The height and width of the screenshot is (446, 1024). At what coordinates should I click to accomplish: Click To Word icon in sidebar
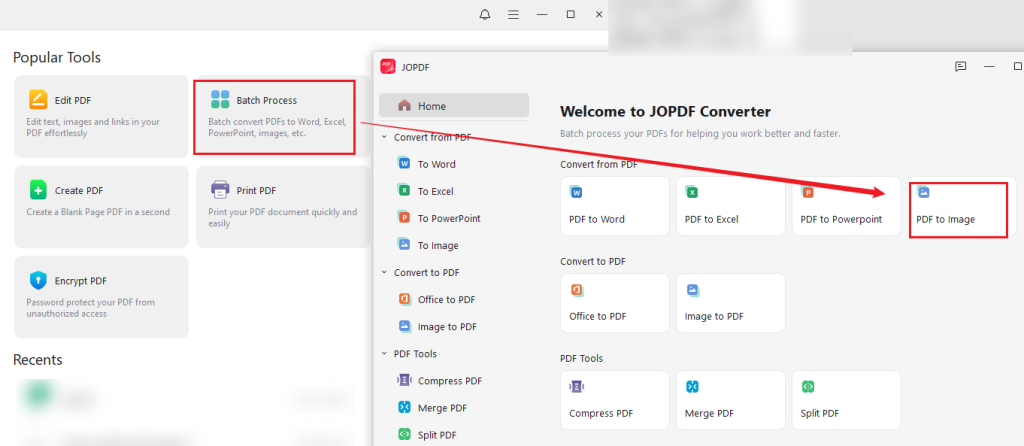tap(404, 163)
